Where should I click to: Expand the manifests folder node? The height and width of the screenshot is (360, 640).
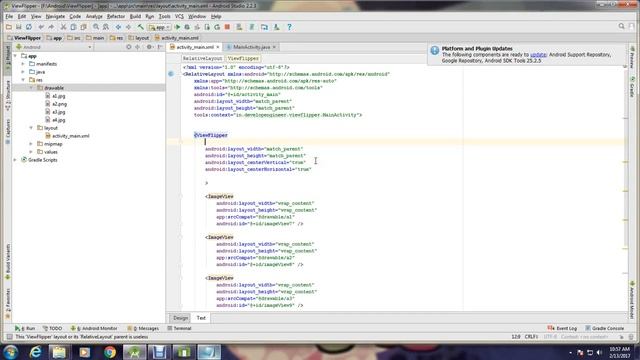click(x=23, y=64)
